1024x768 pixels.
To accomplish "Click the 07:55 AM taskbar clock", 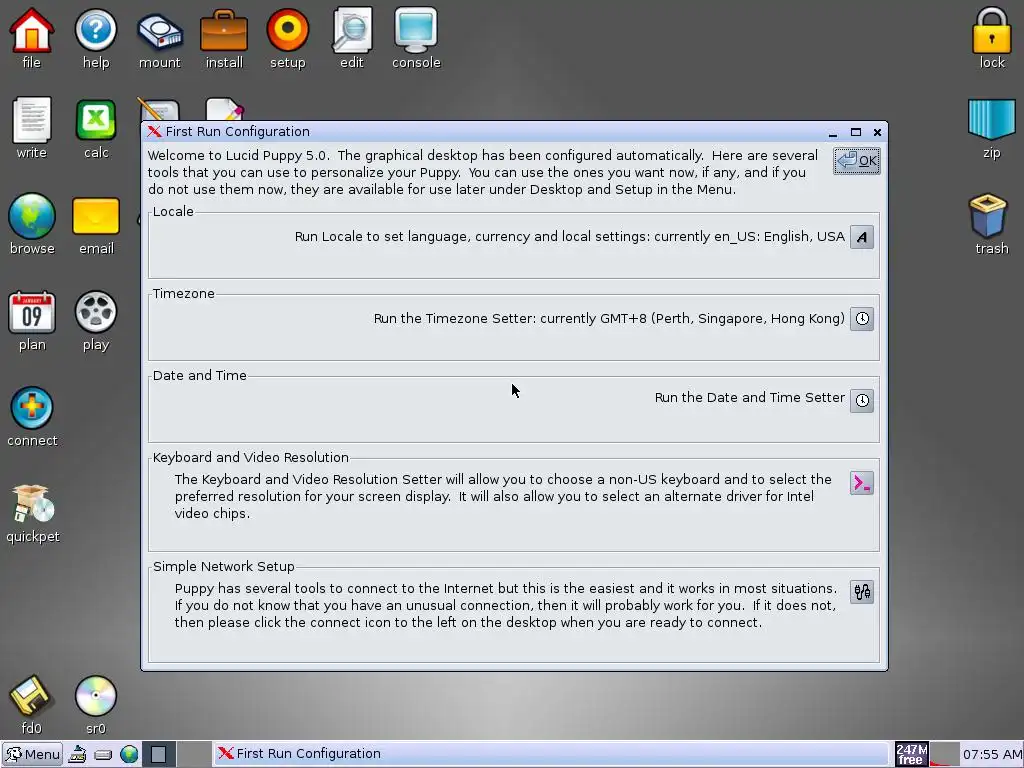I will [991, 754].
